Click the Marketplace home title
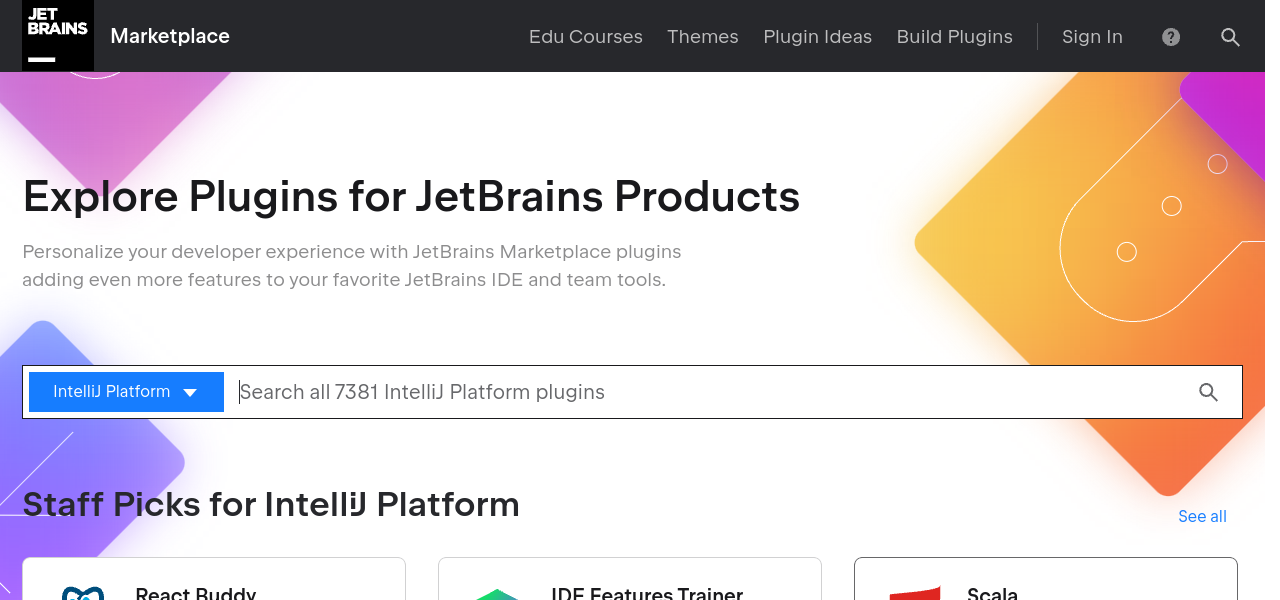This screenshot has height=600, width=1280. point(170,36)
